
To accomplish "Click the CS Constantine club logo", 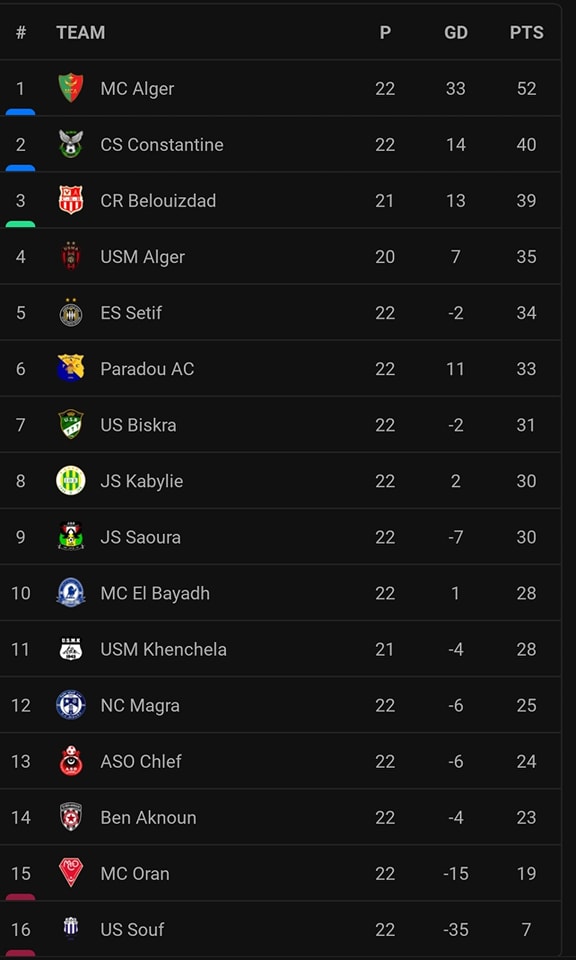I will (x=70, y=144).
